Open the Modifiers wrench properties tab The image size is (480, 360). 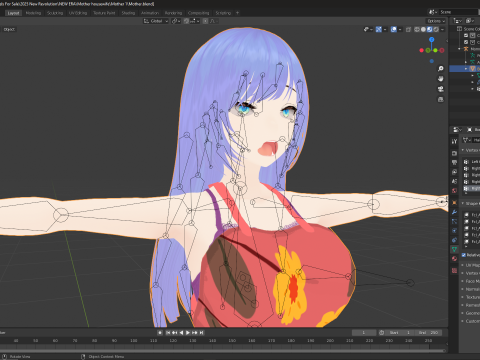(x=454, y=212)
